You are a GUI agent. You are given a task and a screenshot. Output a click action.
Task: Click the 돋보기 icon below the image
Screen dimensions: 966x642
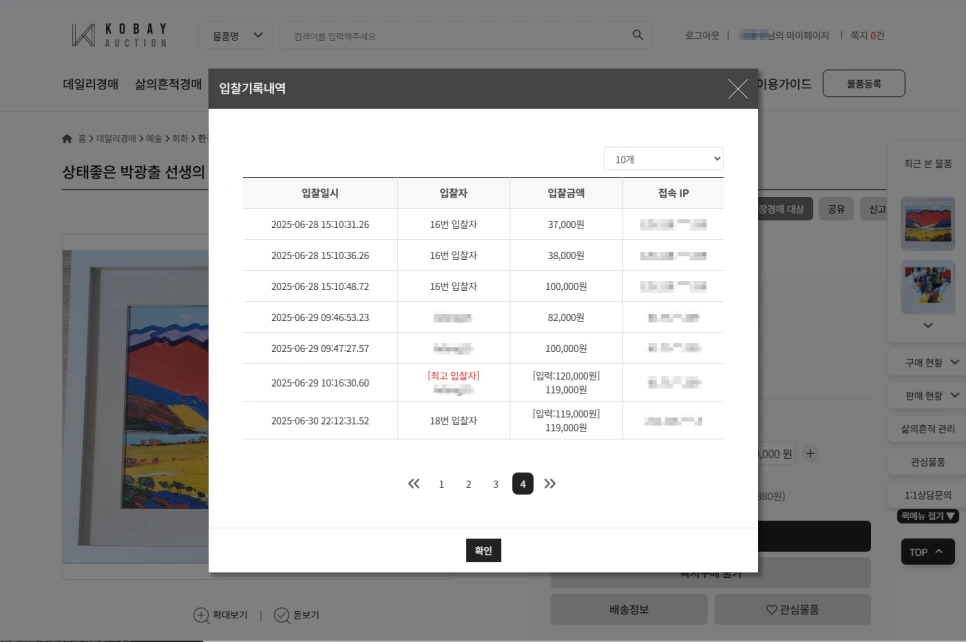point(282,615)
